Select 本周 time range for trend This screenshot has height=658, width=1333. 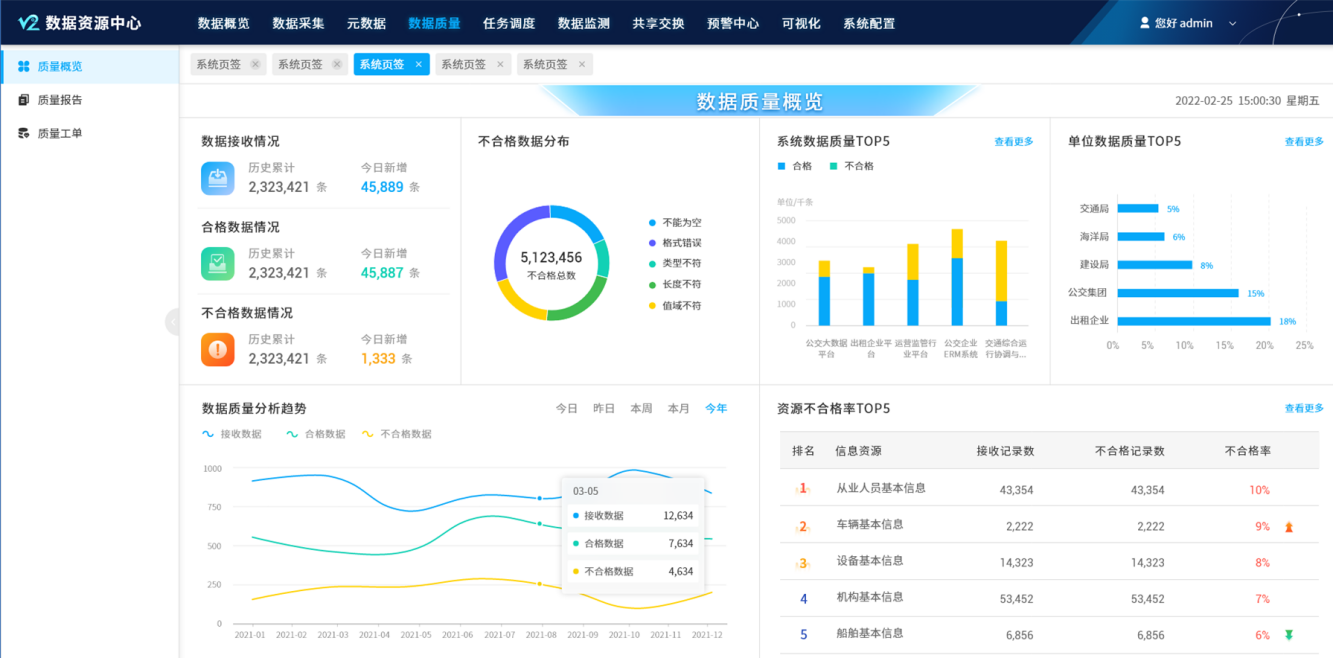coord(641,408)
